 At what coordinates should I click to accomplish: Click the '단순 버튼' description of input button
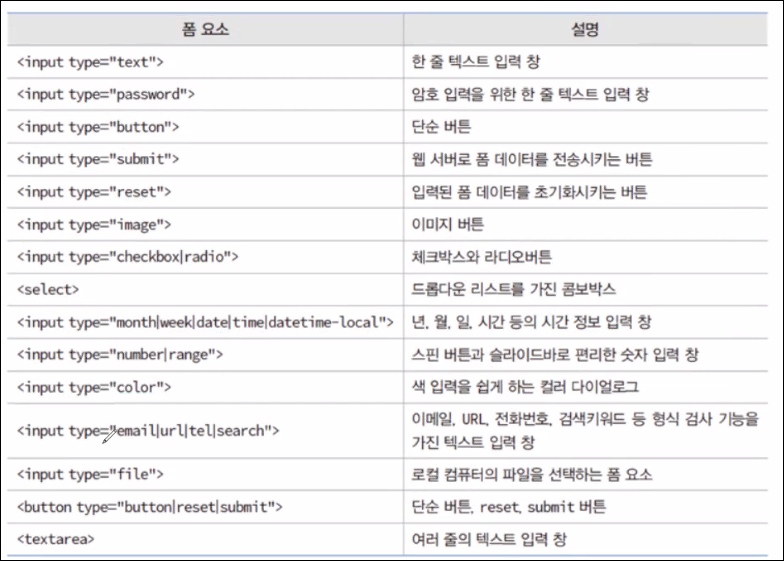(441, 126)
